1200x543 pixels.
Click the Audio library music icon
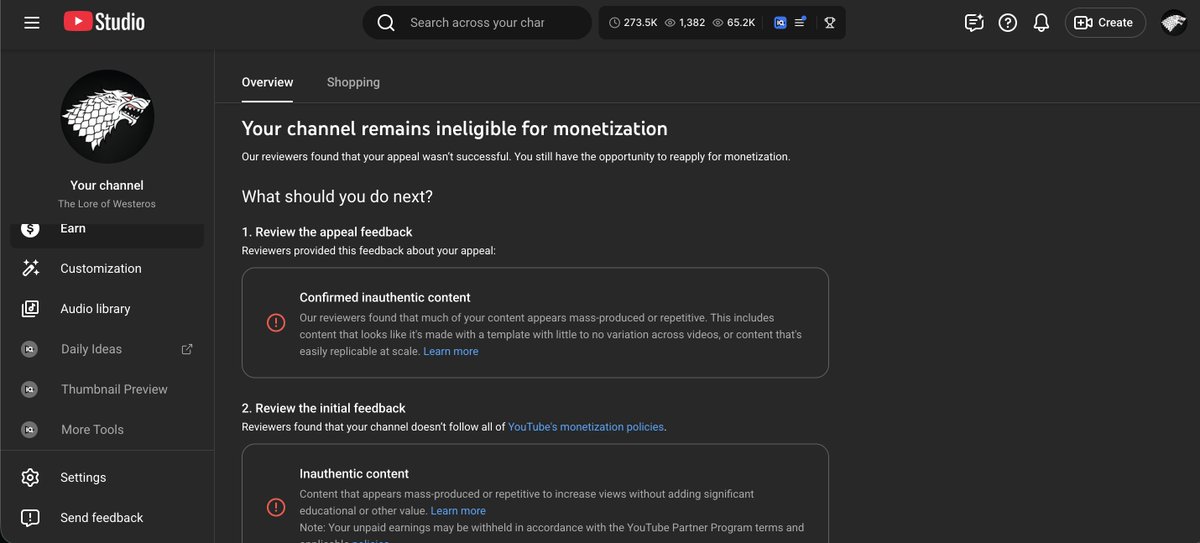[31, 309]
